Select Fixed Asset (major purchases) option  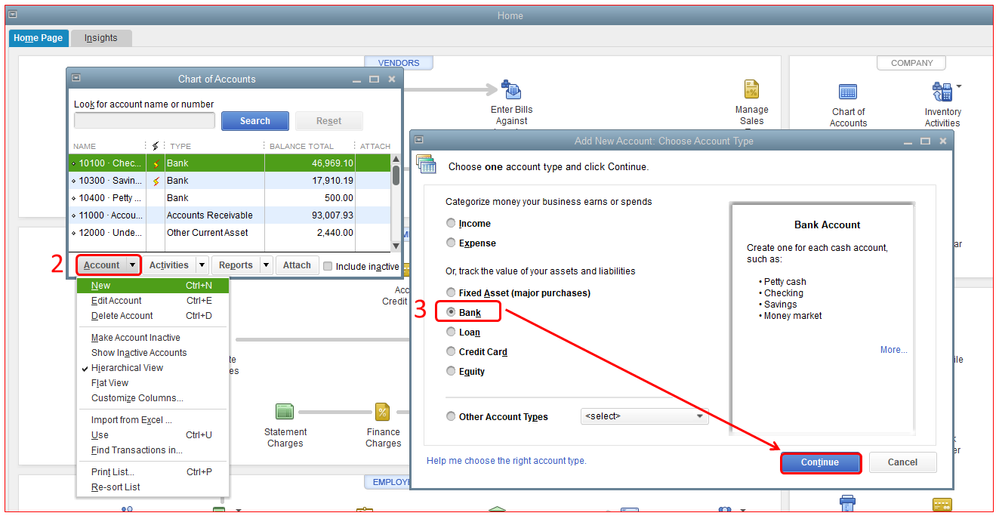(x=451, y=292)
